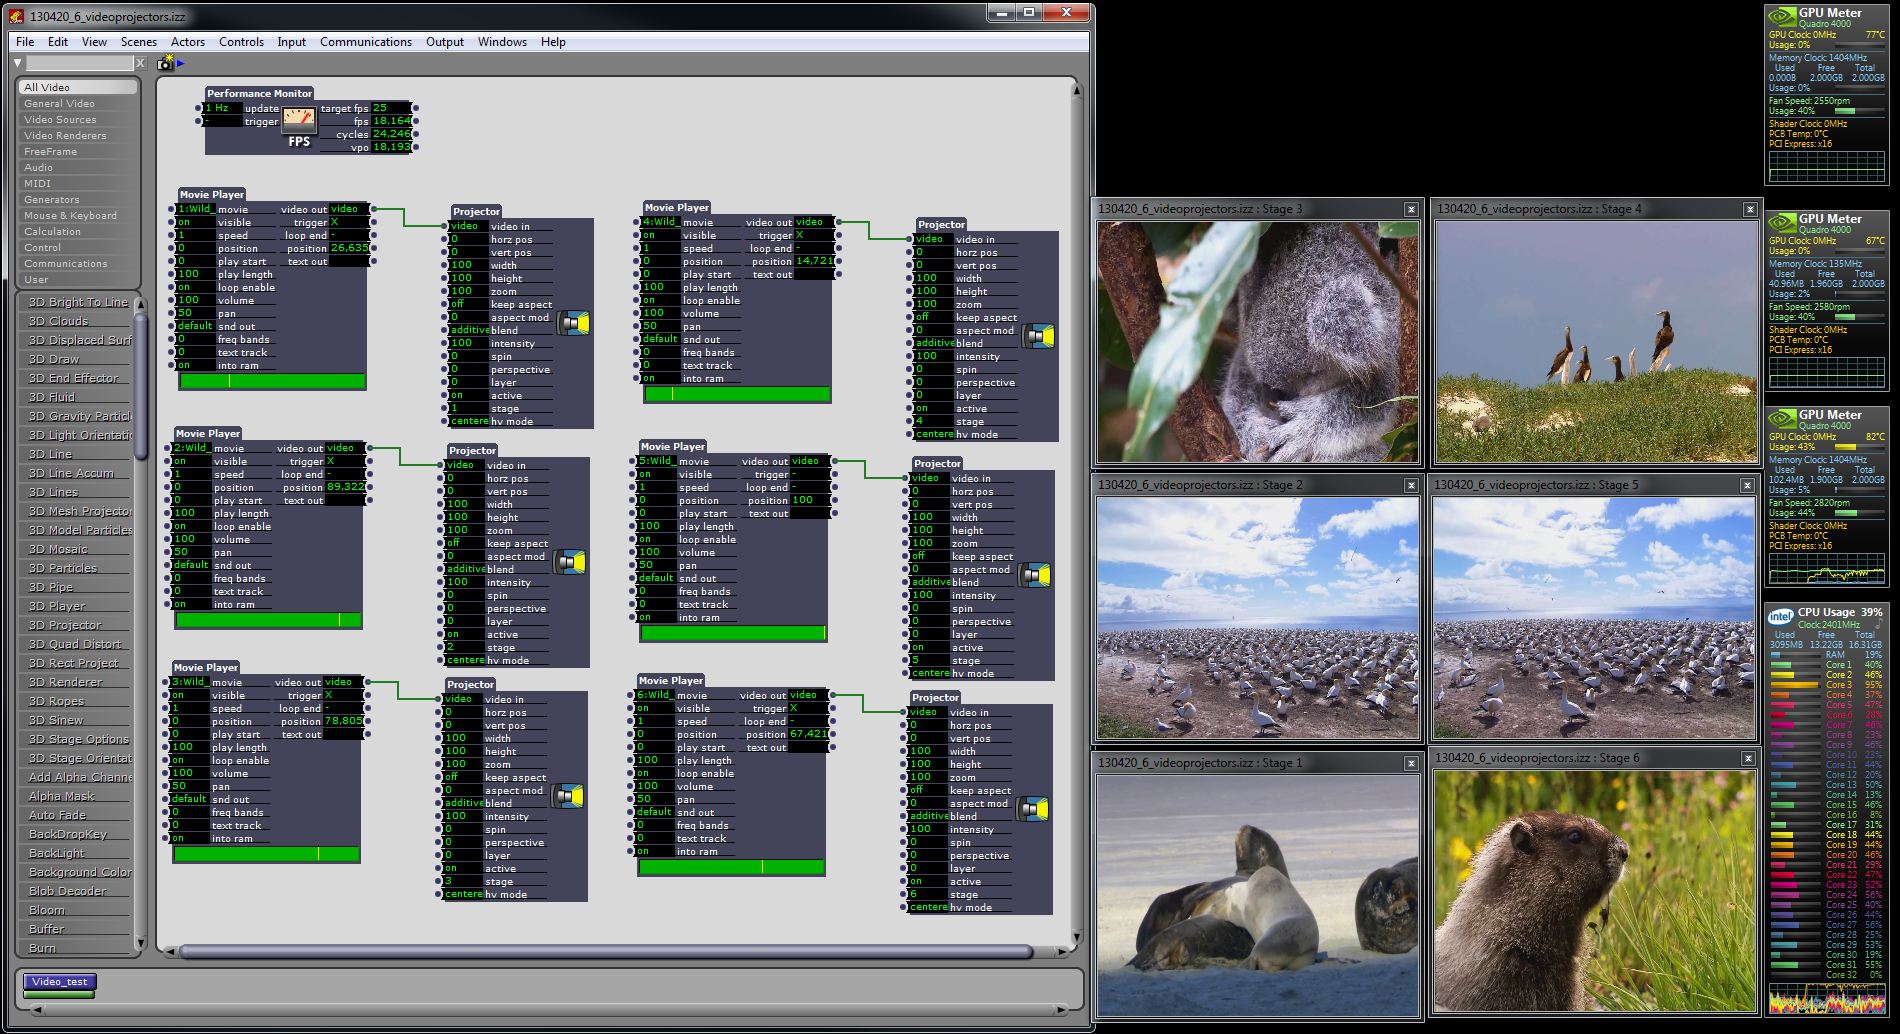Select the All Video actor category
Image resolution: width=1900 pixels, height=1034 pixels.
(77, 87)
